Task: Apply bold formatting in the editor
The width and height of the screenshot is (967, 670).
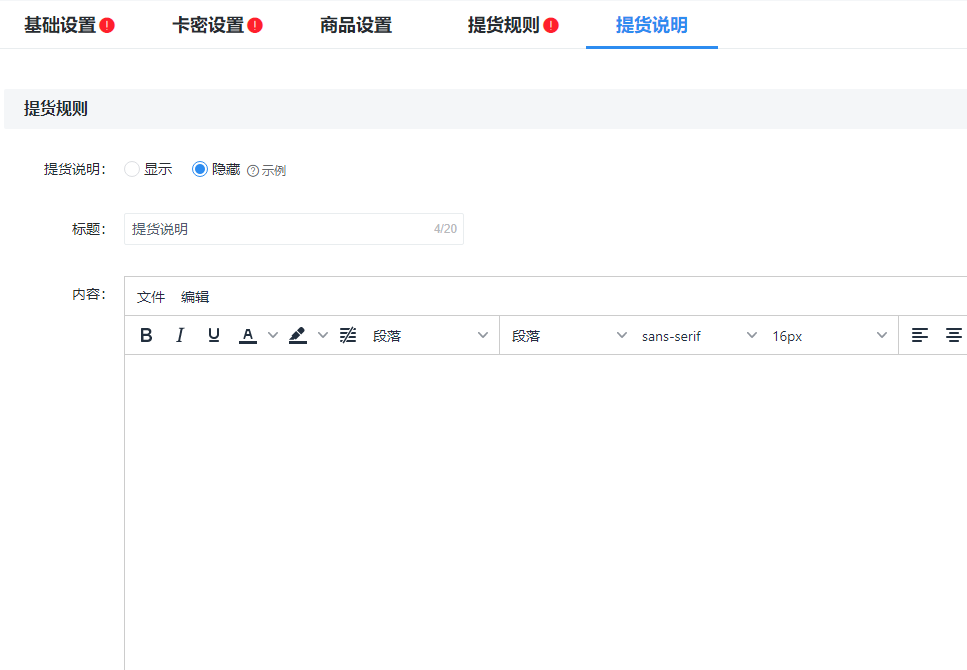Action: point(146,335)
